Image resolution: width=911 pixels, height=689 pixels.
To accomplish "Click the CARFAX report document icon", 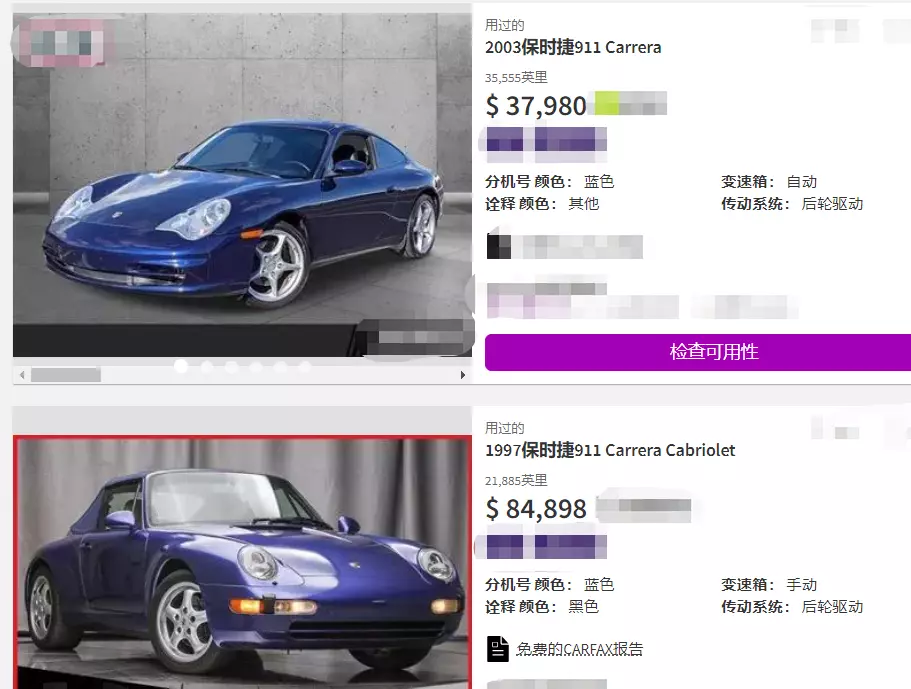I will tap(497, 649).
